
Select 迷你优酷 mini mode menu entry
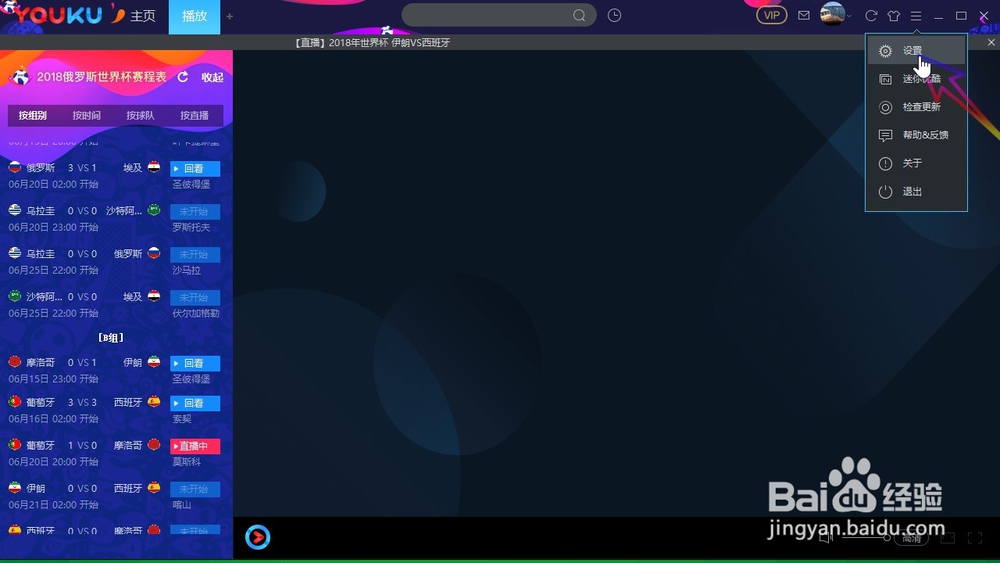[916, 79]
